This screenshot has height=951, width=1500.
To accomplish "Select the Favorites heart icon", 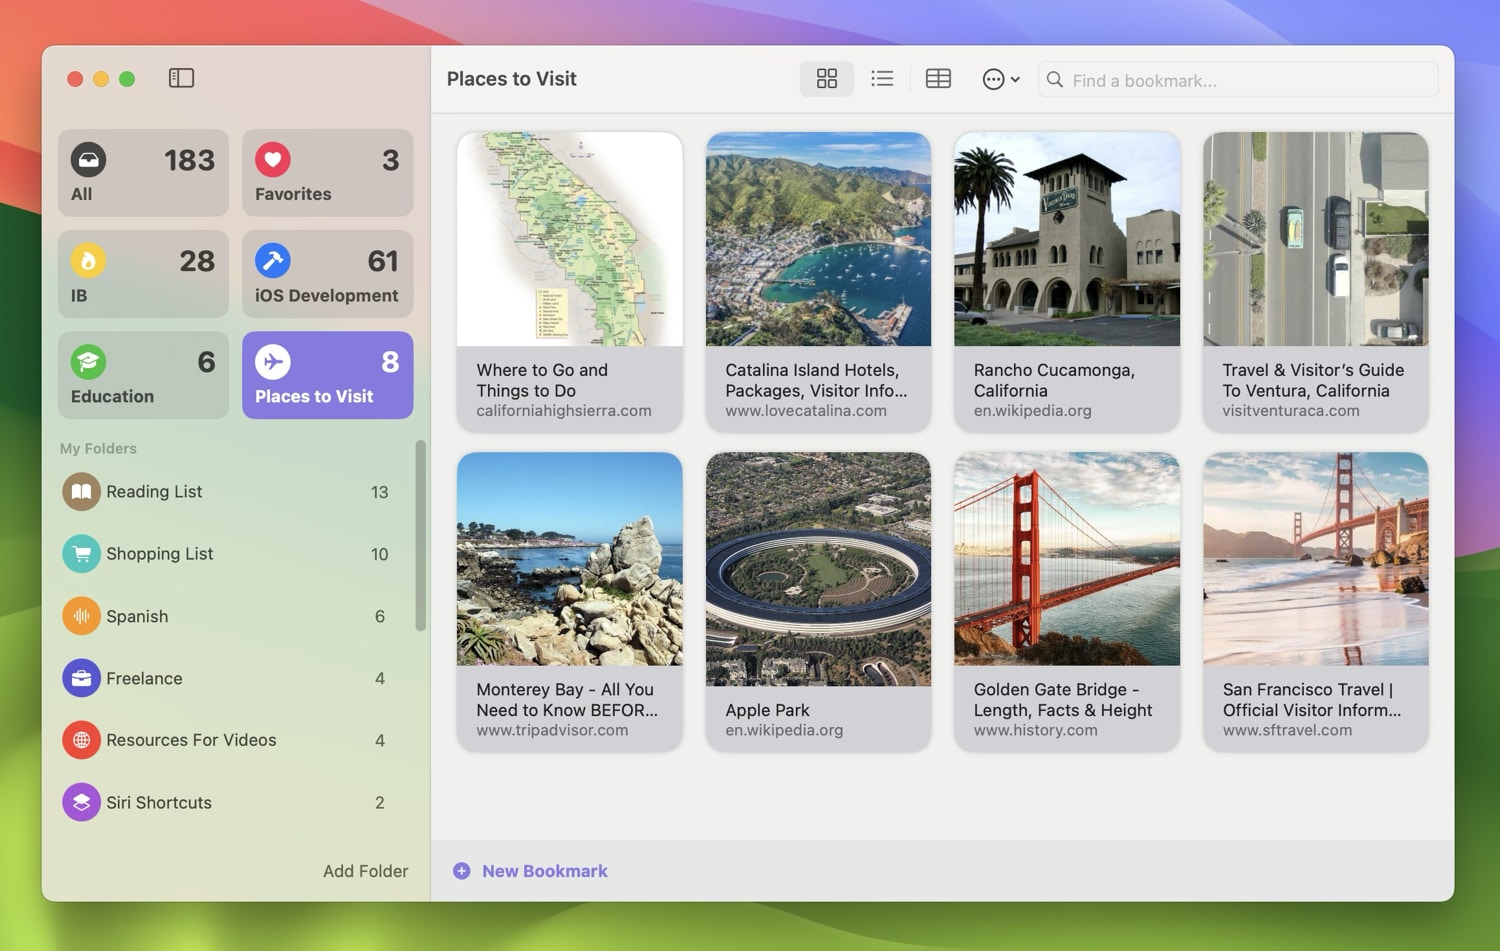I will pyautogui.click(x=273, y=160).
